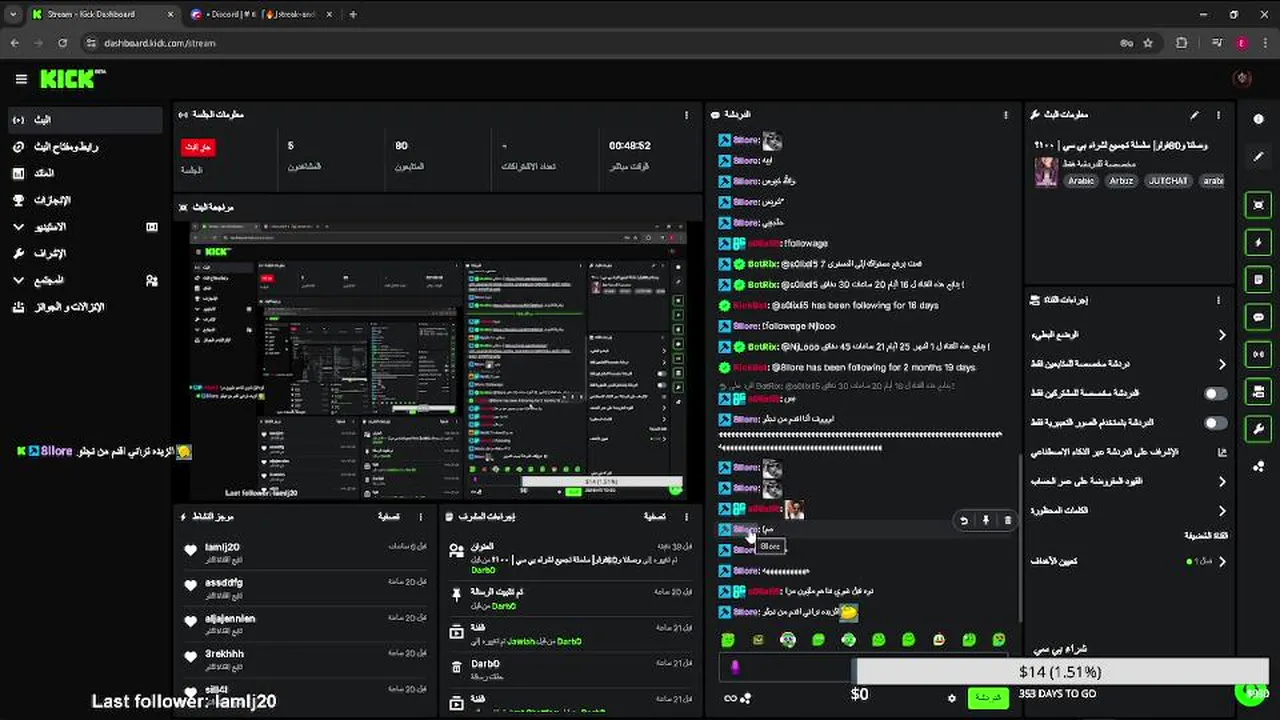Click the reply arrow on hovered chat message
Screen dimensions: 1280x720
[x=963, y=520]
